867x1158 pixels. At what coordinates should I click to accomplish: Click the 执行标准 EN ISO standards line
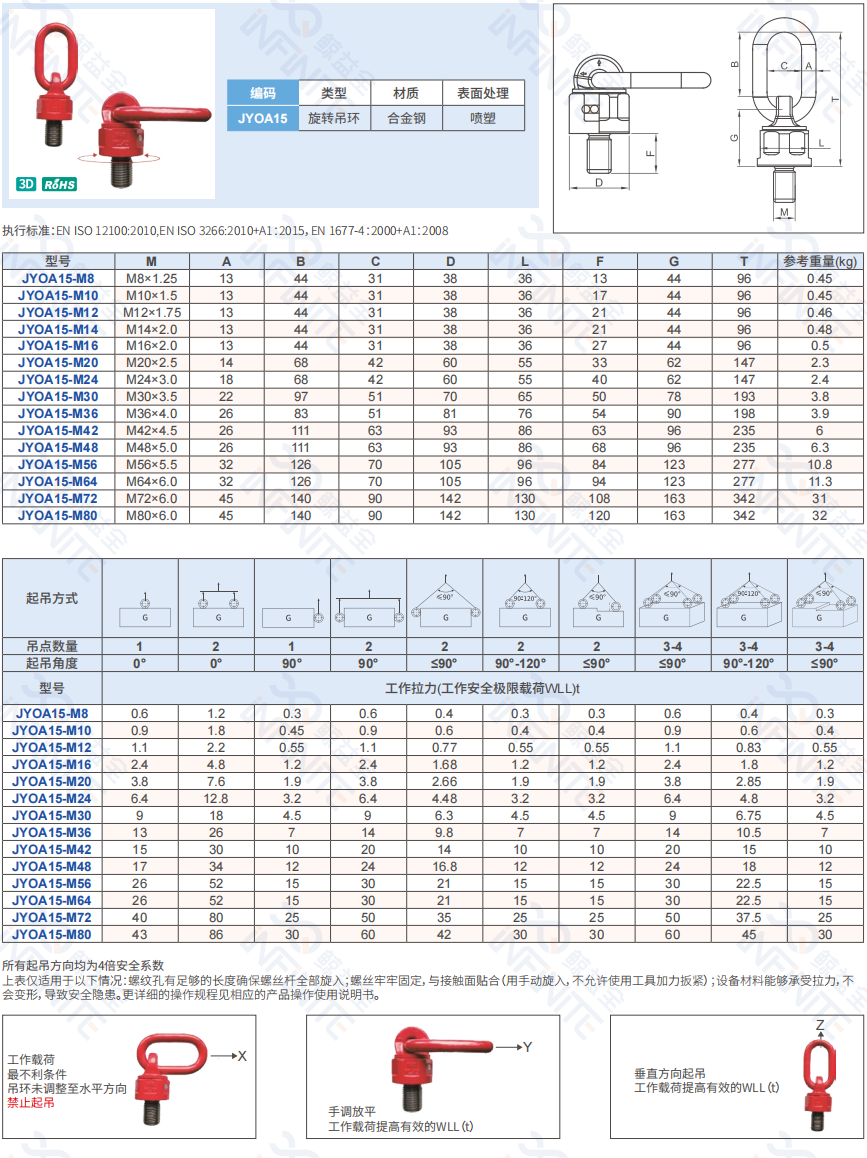[x=225, y=230]
